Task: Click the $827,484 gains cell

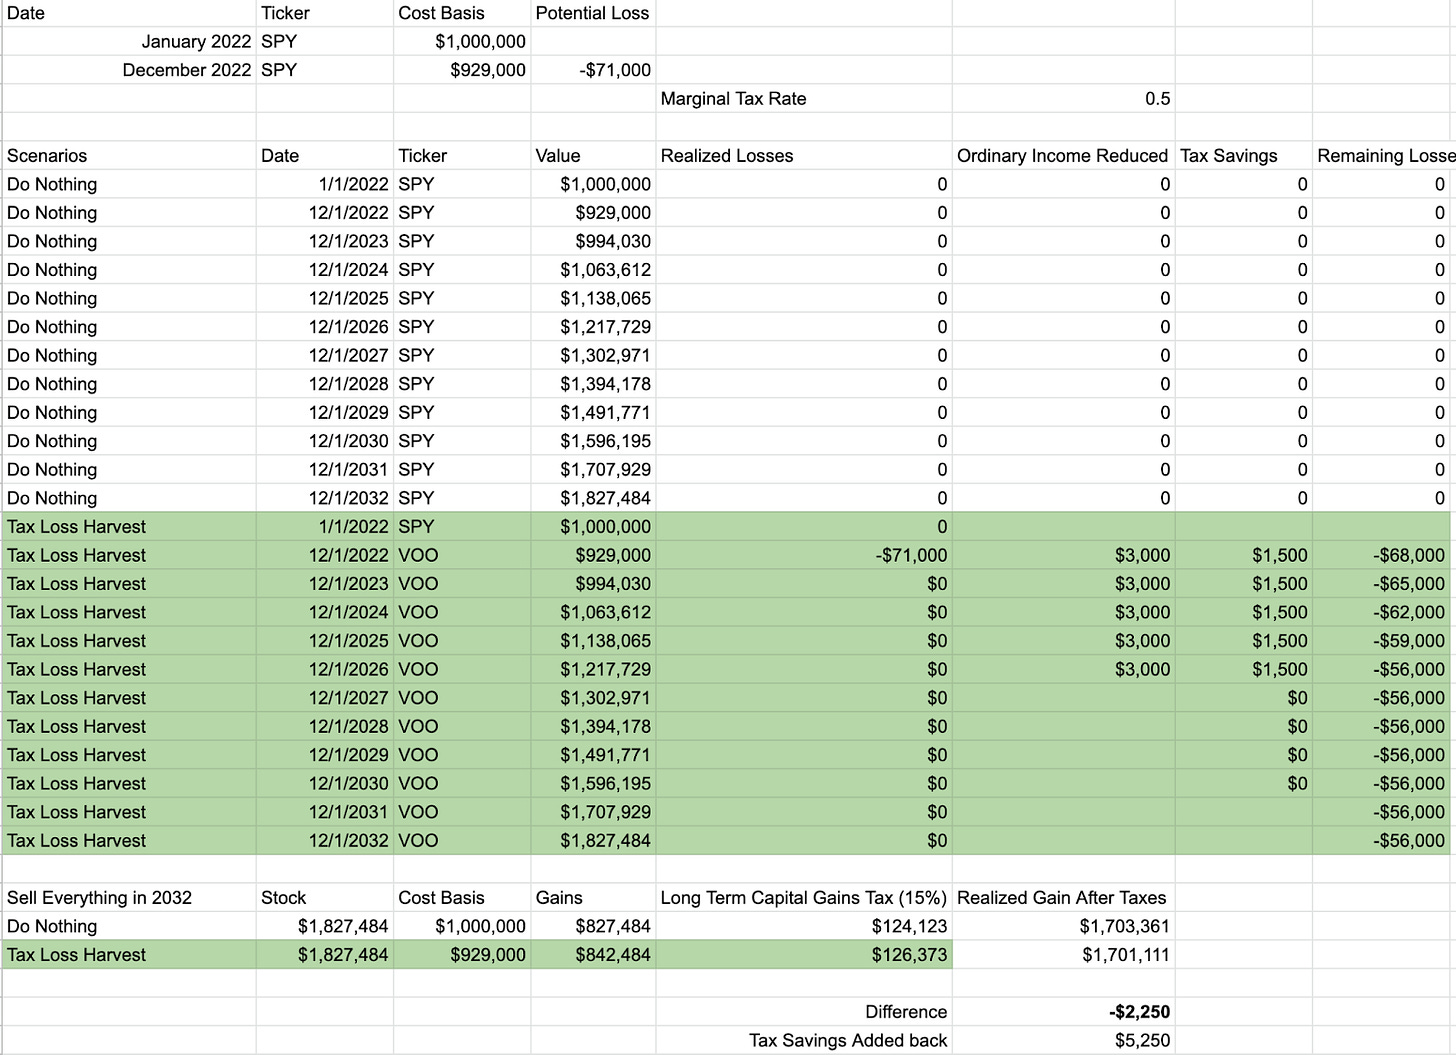Action: pos(594,926)
